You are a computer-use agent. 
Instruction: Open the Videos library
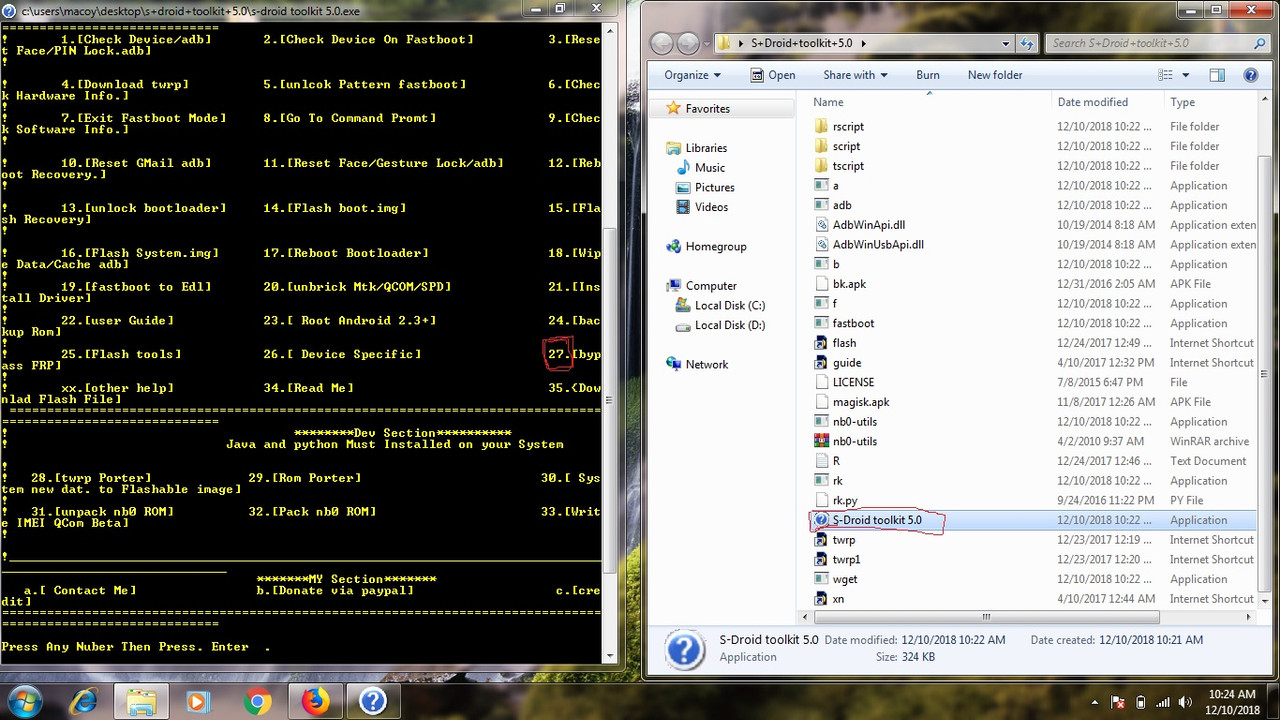[711, 207]
